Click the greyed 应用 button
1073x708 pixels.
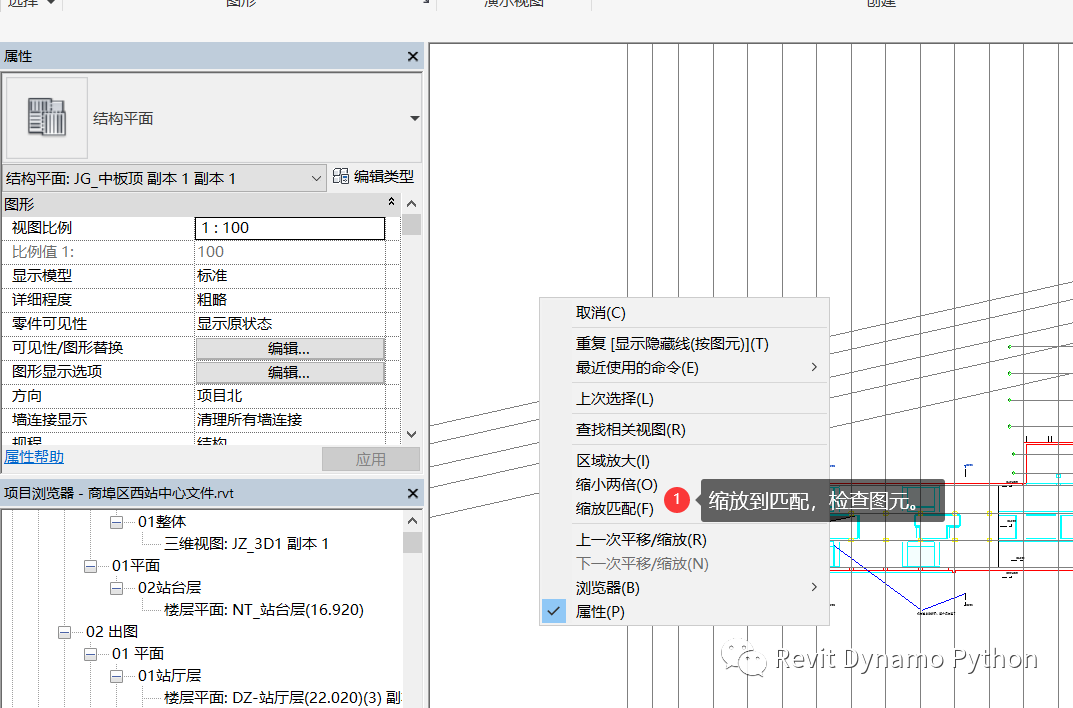pos(371,459)
